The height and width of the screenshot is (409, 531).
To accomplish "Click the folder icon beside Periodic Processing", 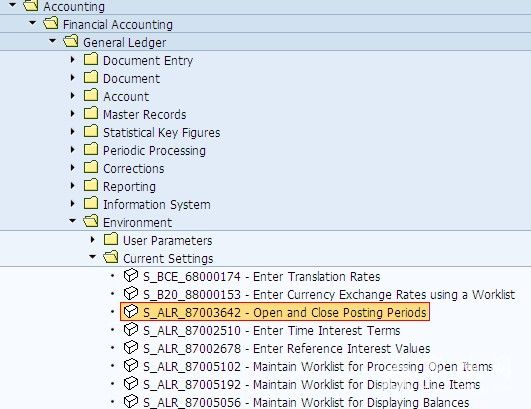I will click(x=91, y=149).
